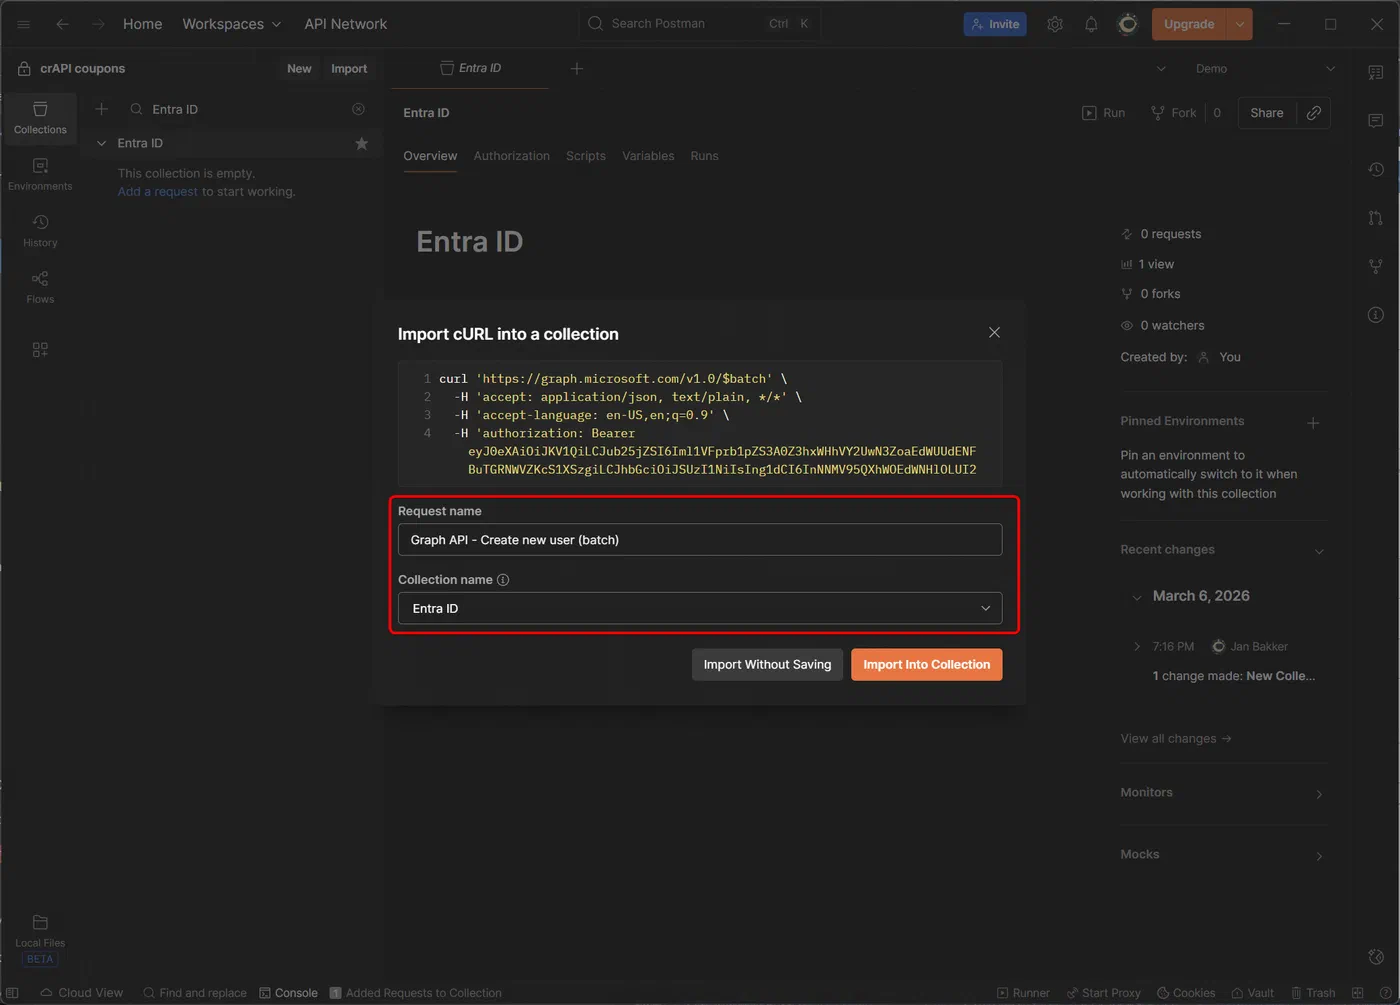Expand the Monitors section
Screen dimensions: 1400x1005
pos(1319,794)
